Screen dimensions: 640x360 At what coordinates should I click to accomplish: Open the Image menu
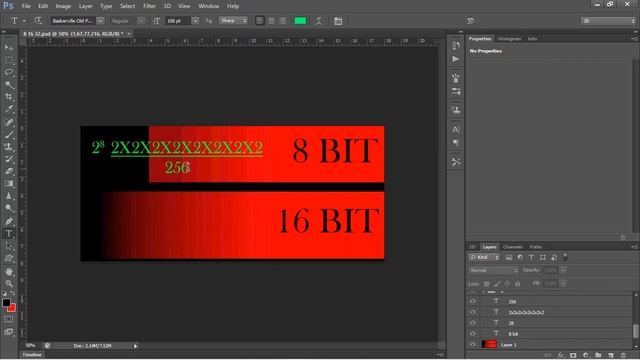click(63, 6)
